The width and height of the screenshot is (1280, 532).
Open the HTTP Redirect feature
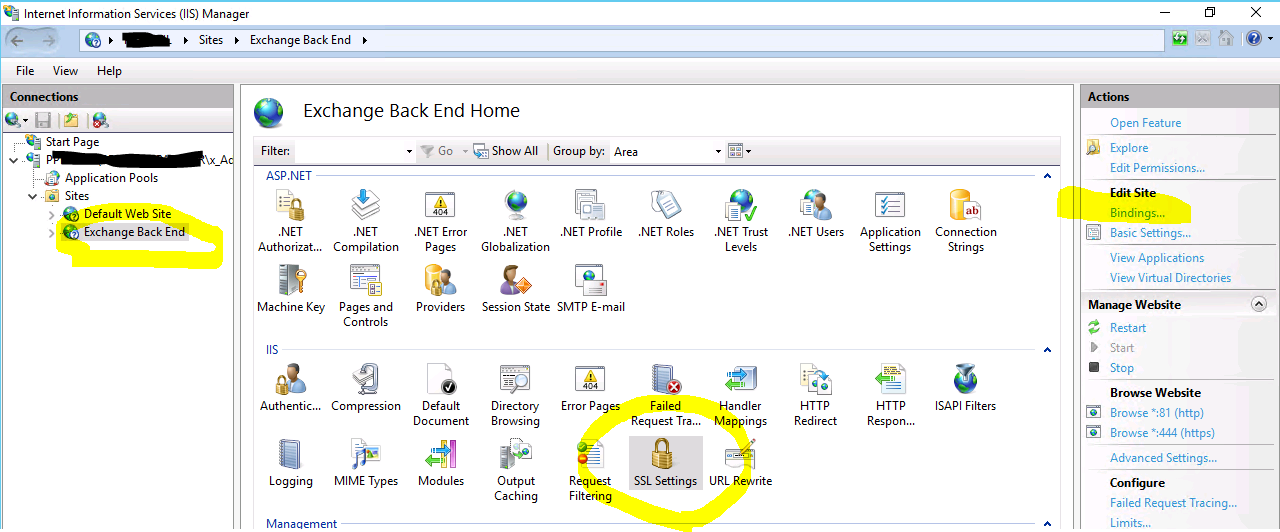(x=816, y=395)
